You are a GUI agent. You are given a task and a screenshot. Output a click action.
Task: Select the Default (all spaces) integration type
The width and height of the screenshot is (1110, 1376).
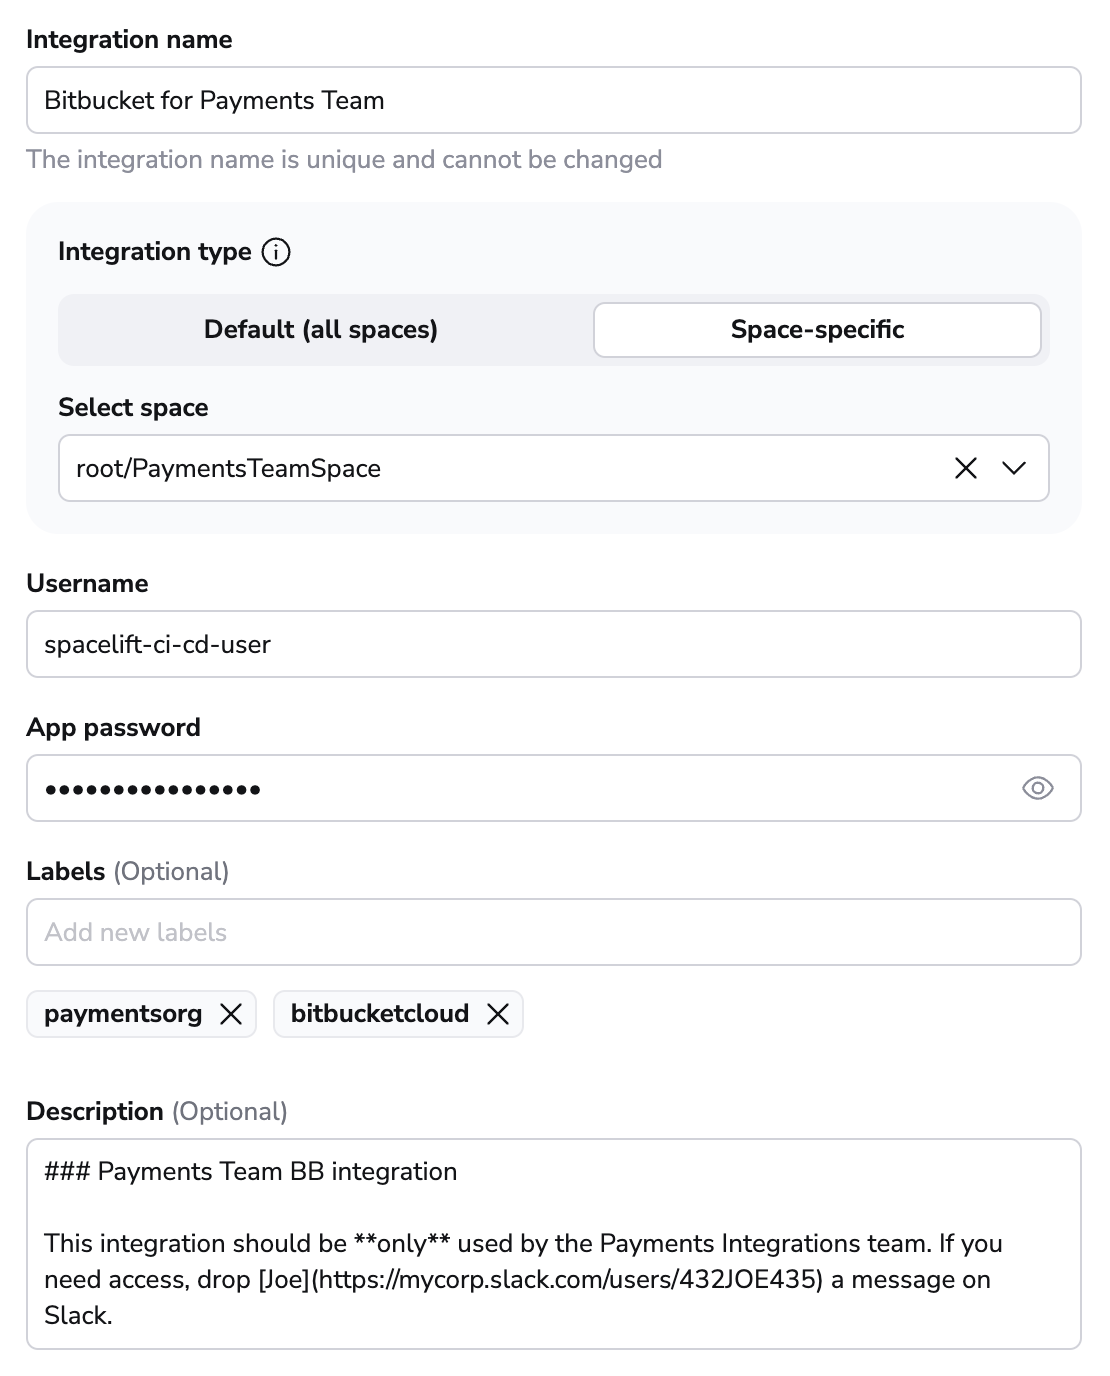[321, 329]
